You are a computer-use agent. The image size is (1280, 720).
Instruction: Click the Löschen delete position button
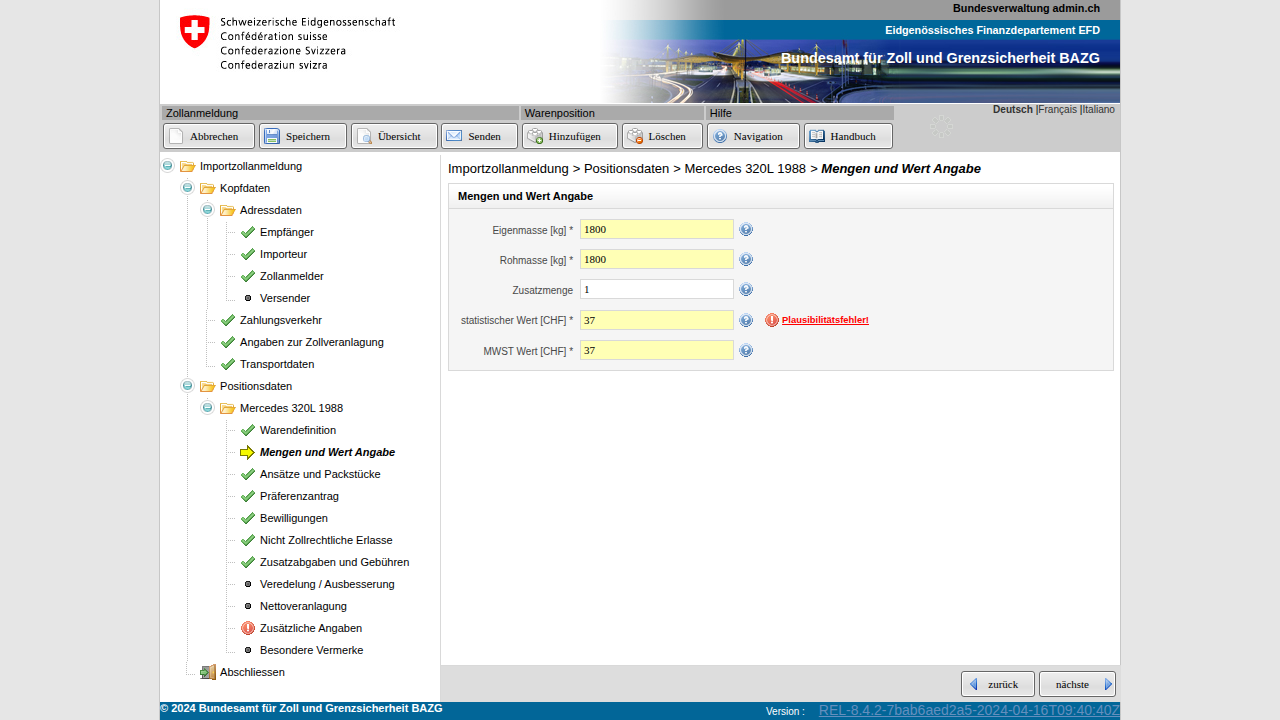coord(661,136)
